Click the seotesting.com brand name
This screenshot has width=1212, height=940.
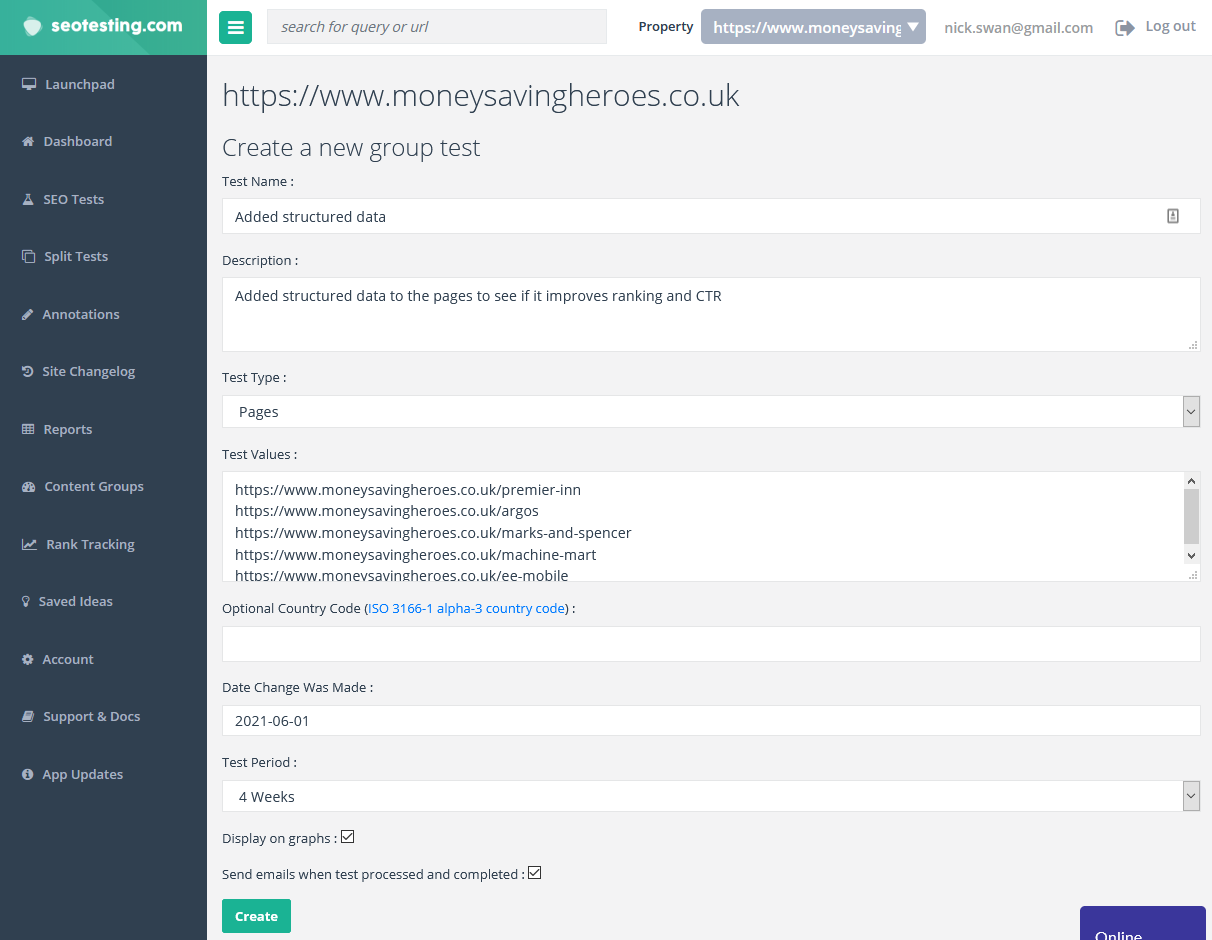pyautogui.click(x=117, y=26)
